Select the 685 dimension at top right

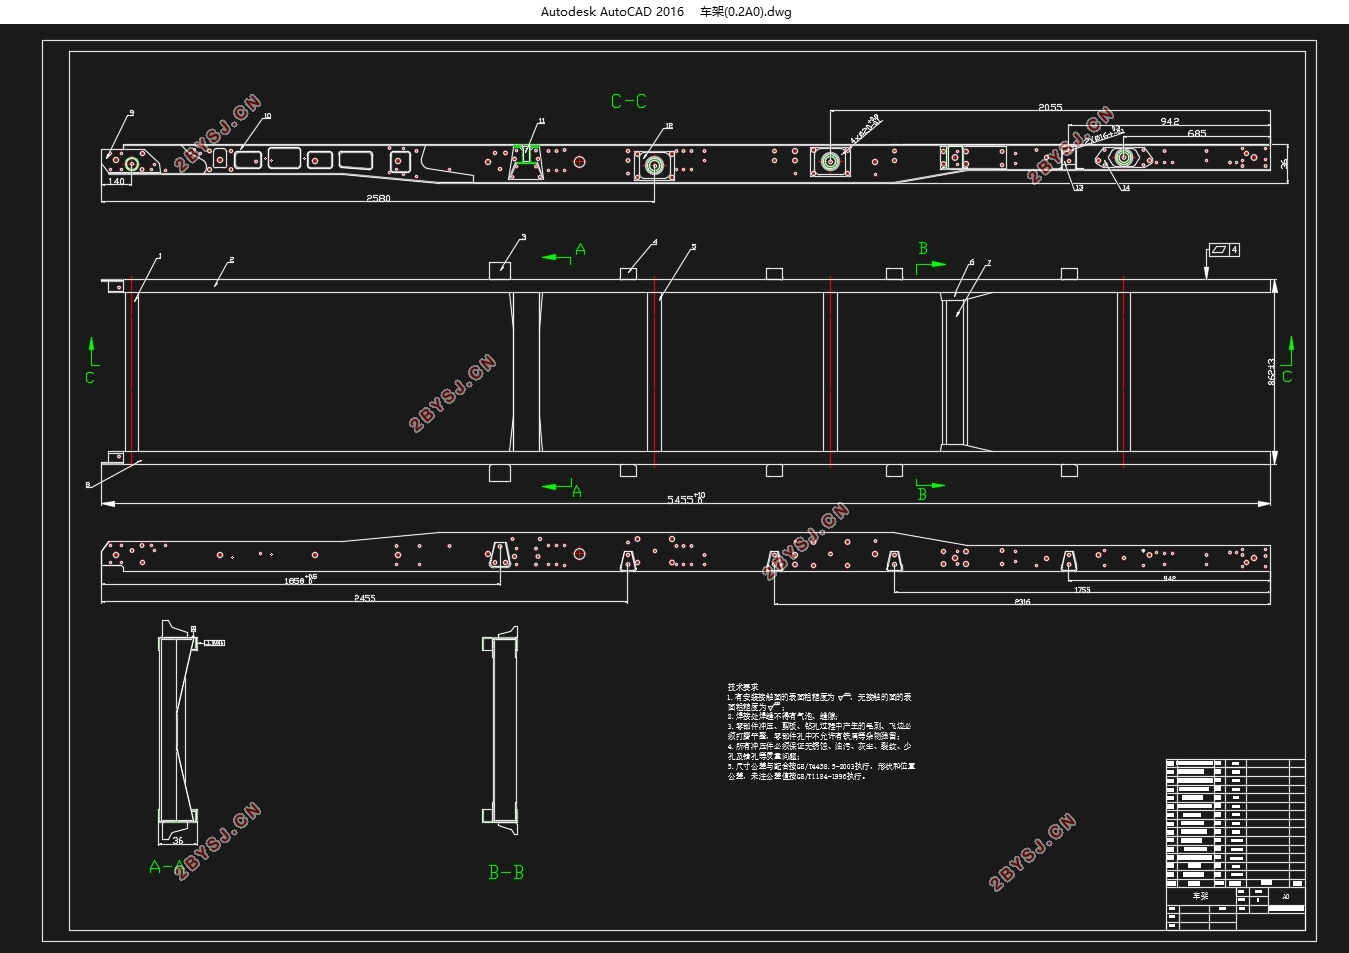(1196, 132)
